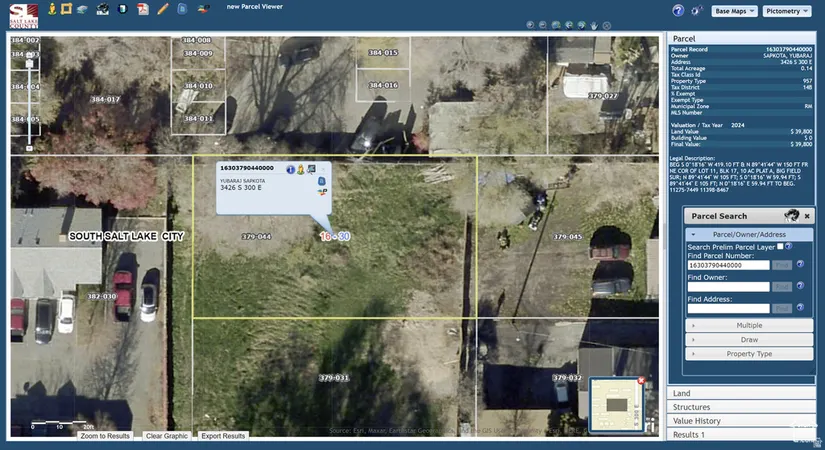Toggle Search Prelim Parcel Layer checkbox

pos(780,246)
